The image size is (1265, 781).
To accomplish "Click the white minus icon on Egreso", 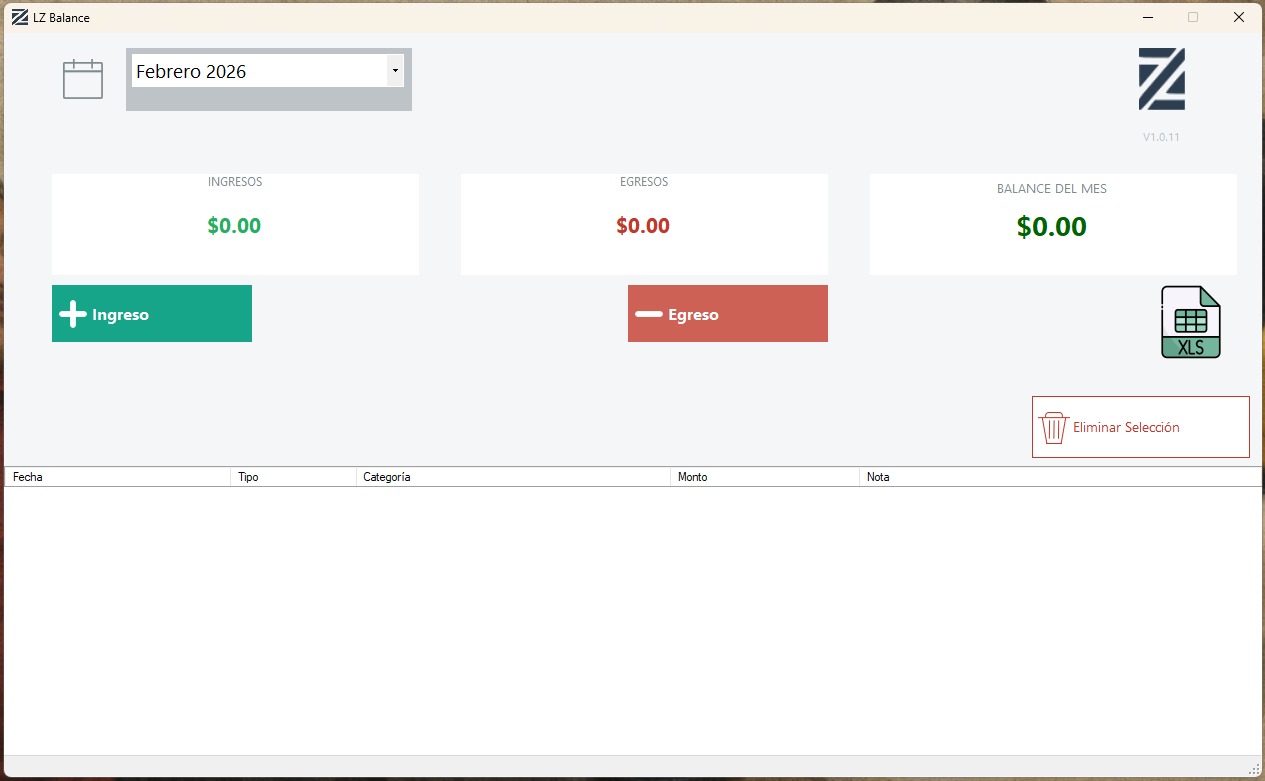I will pos(649,314).
